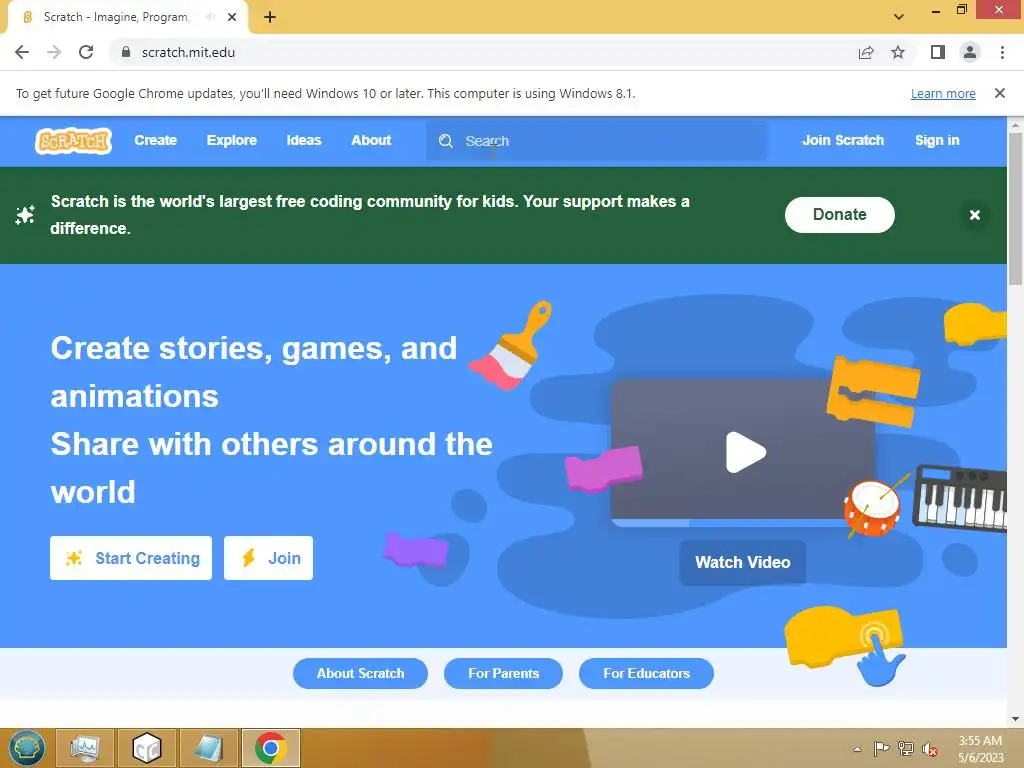Reload the page with the refresh icon
1024x768 pixels.
(86, 52)
